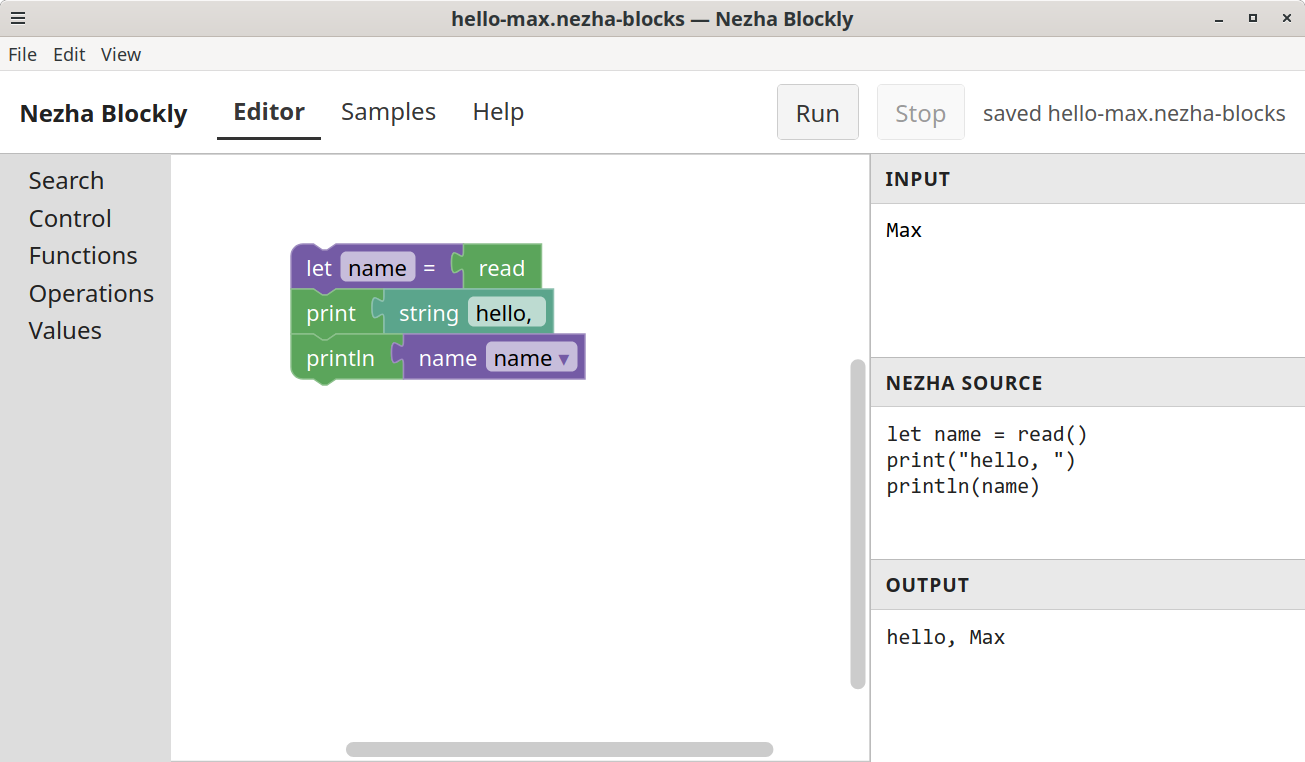Edit the string value field 'hello,'

[x=506, y=313]
